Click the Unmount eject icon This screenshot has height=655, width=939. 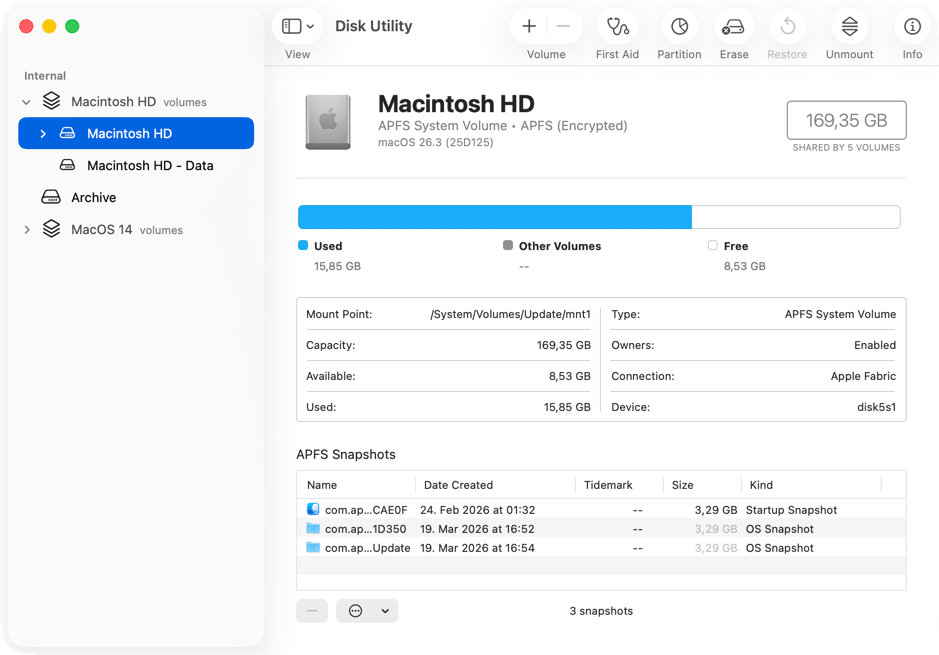849,26
